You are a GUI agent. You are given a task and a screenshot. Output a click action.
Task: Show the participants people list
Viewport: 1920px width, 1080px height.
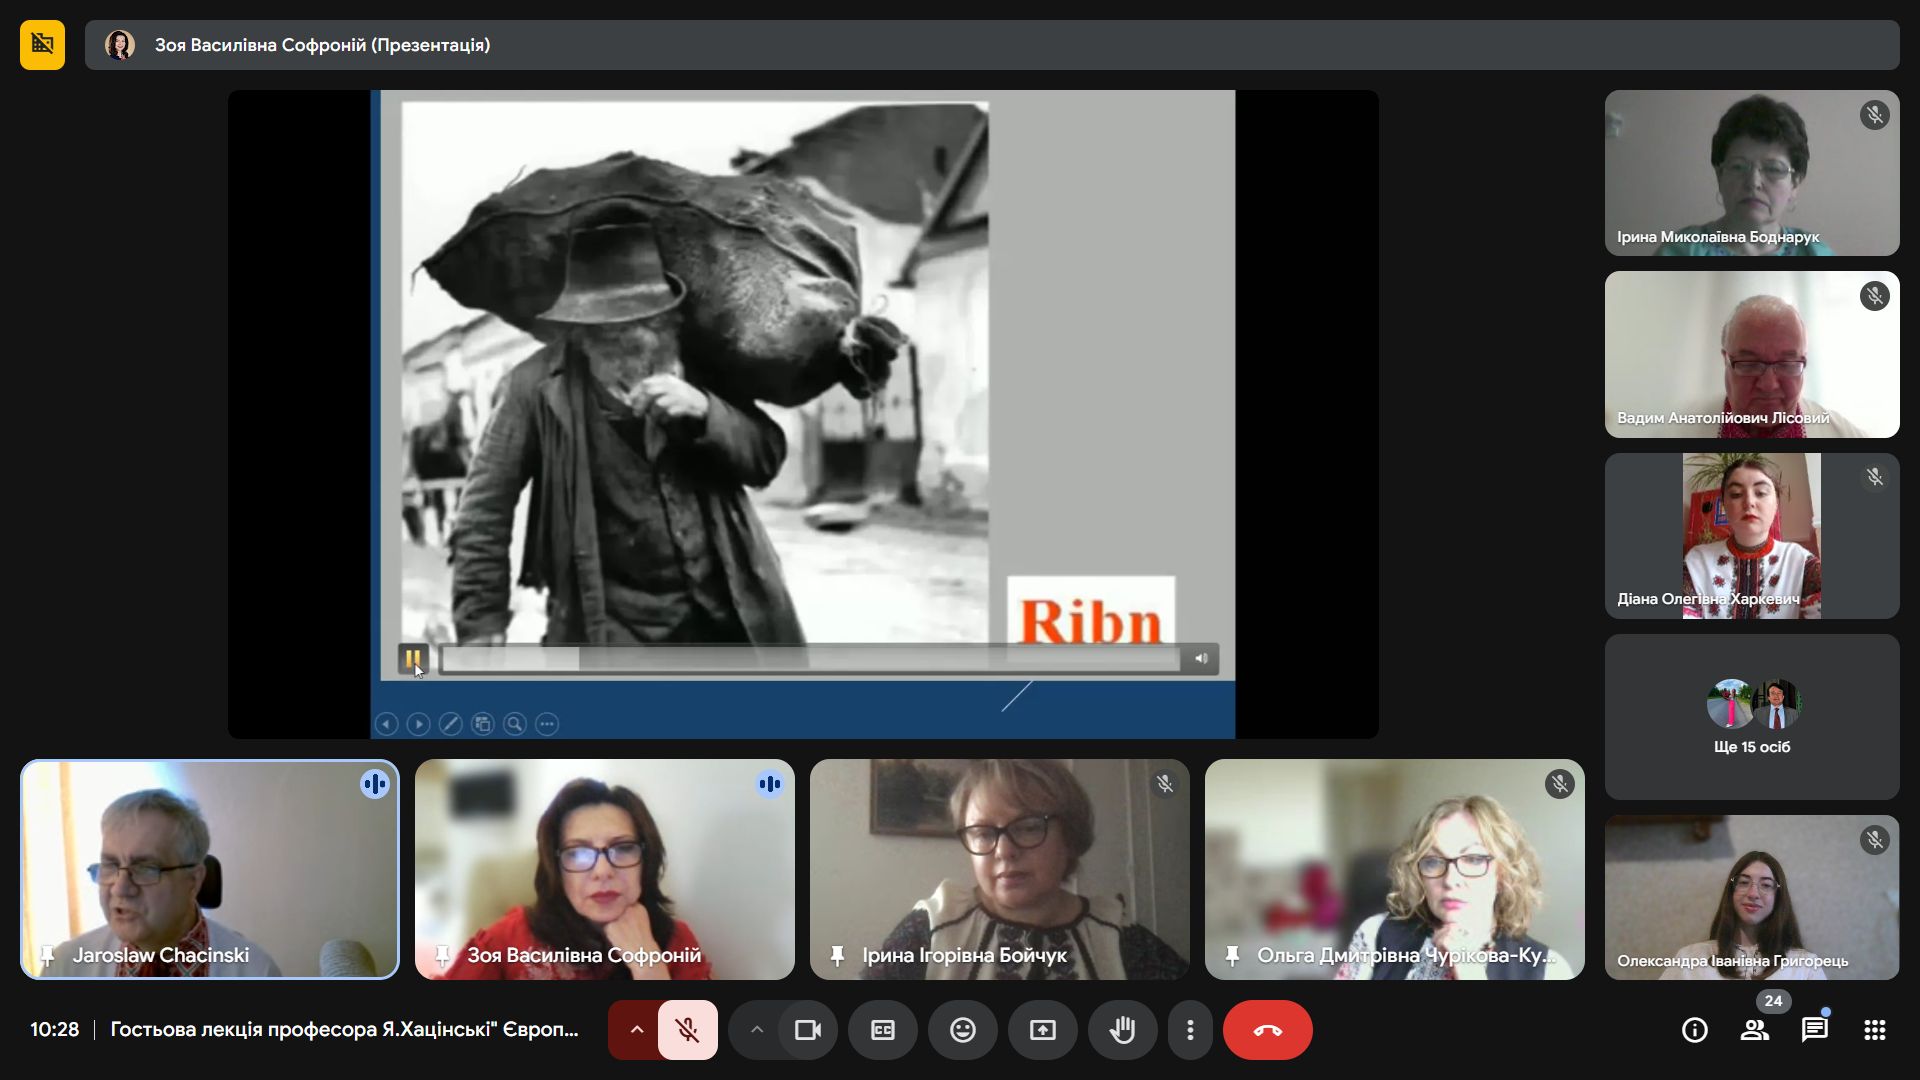click(1754, 1030)
